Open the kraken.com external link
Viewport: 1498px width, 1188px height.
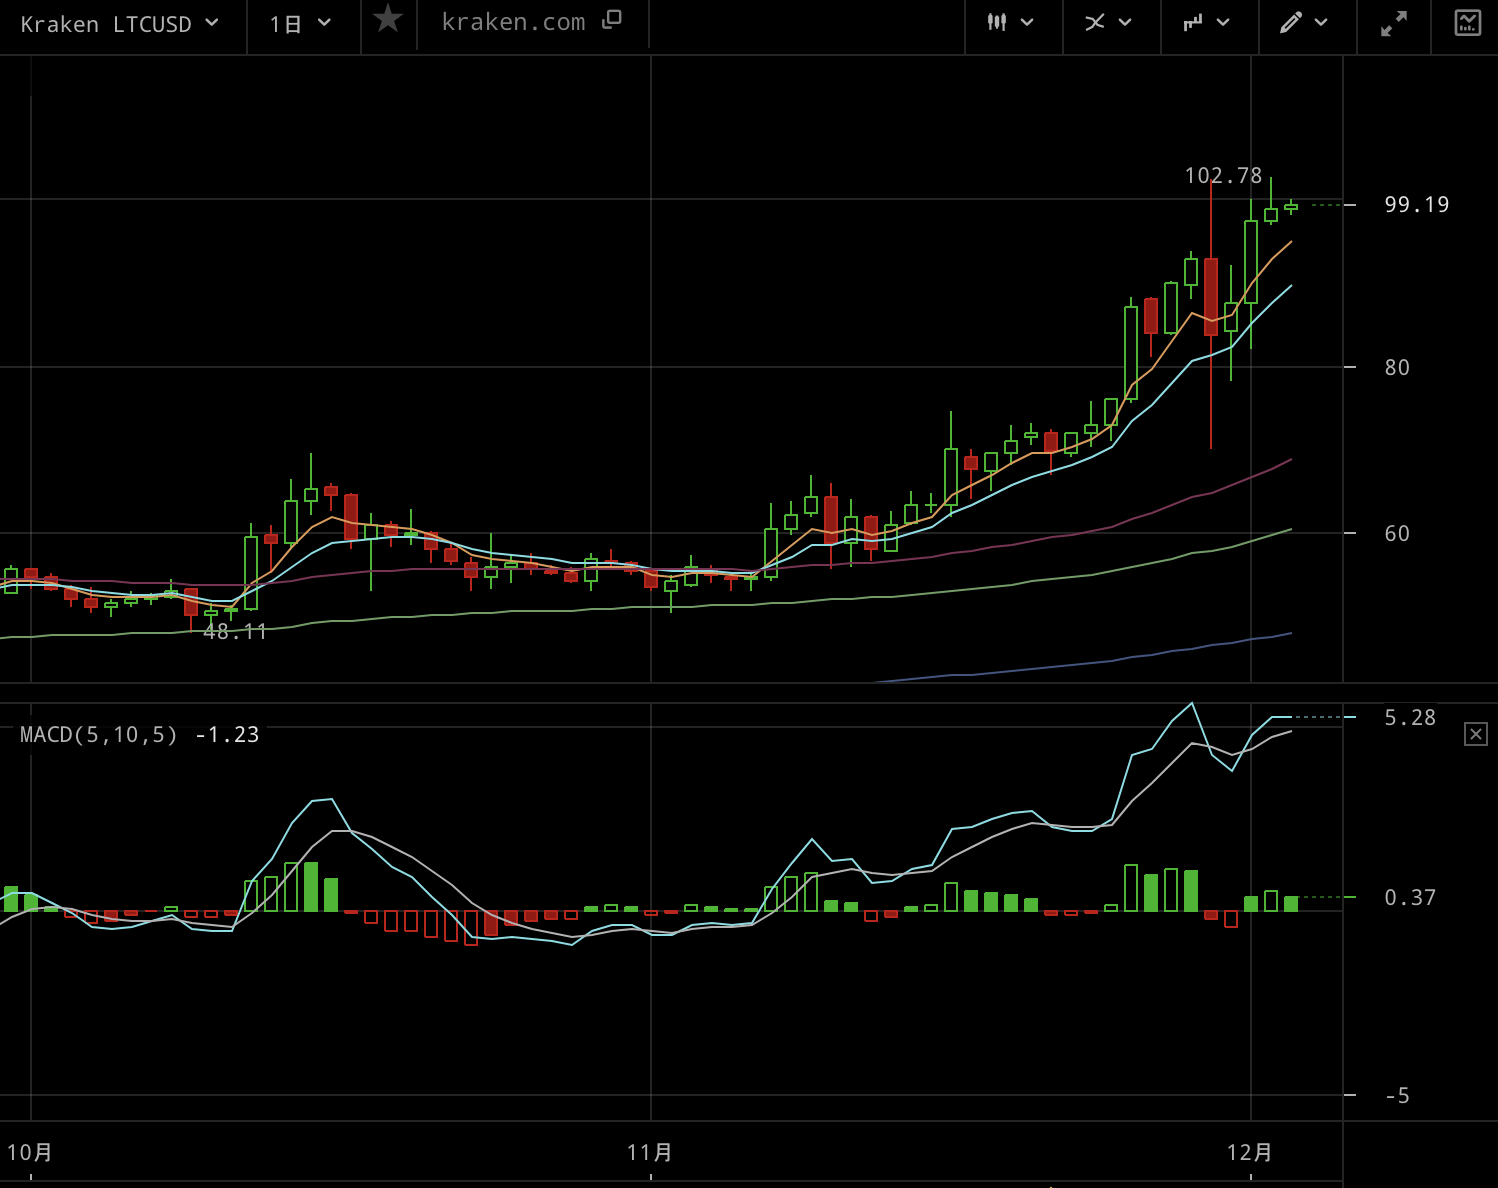click(531, 22)
